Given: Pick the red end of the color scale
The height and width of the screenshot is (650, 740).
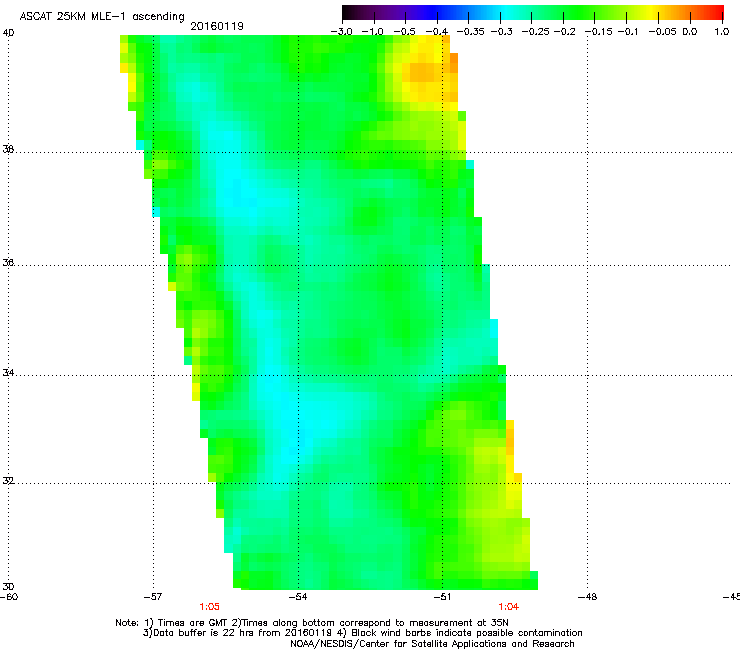Looking at the screenshot, I should coord(717,12).
